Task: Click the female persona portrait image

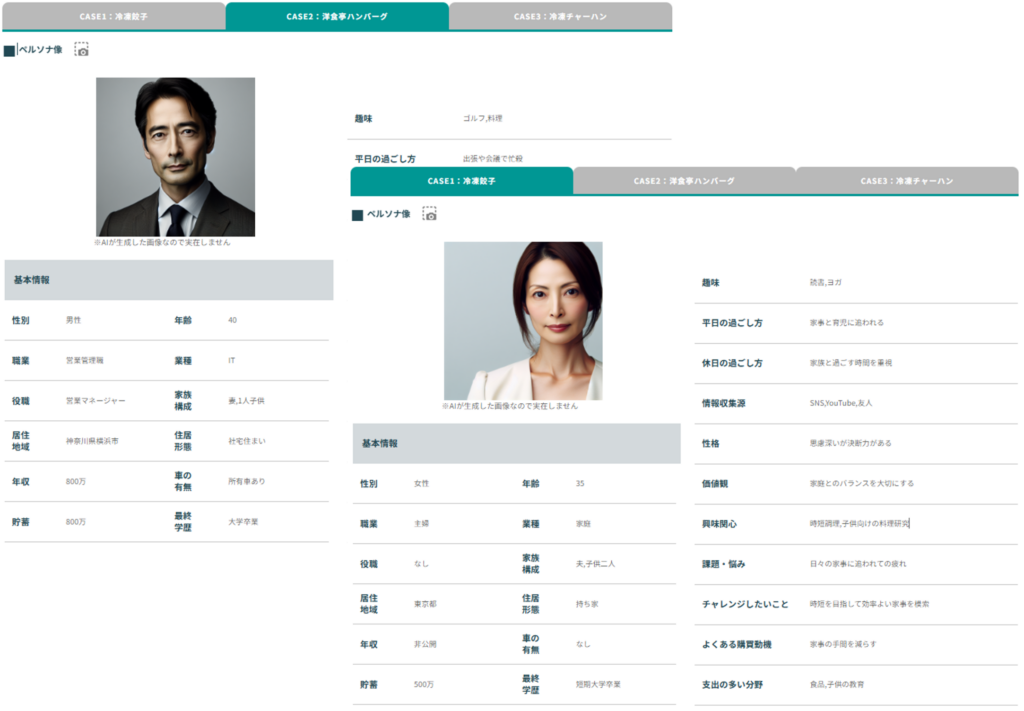Action: click(523, 321)
